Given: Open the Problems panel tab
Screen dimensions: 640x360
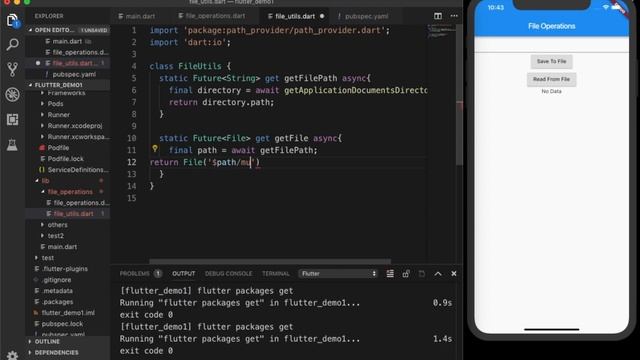Looking at the screenshot, I should (x=135, y=273).
